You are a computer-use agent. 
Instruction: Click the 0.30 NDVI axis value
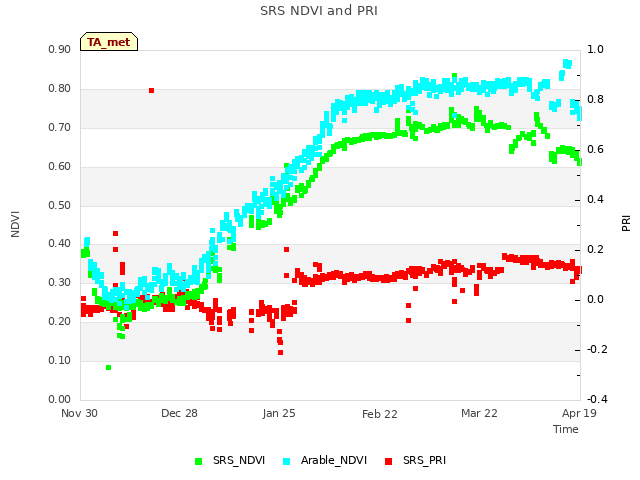point(60,282)
